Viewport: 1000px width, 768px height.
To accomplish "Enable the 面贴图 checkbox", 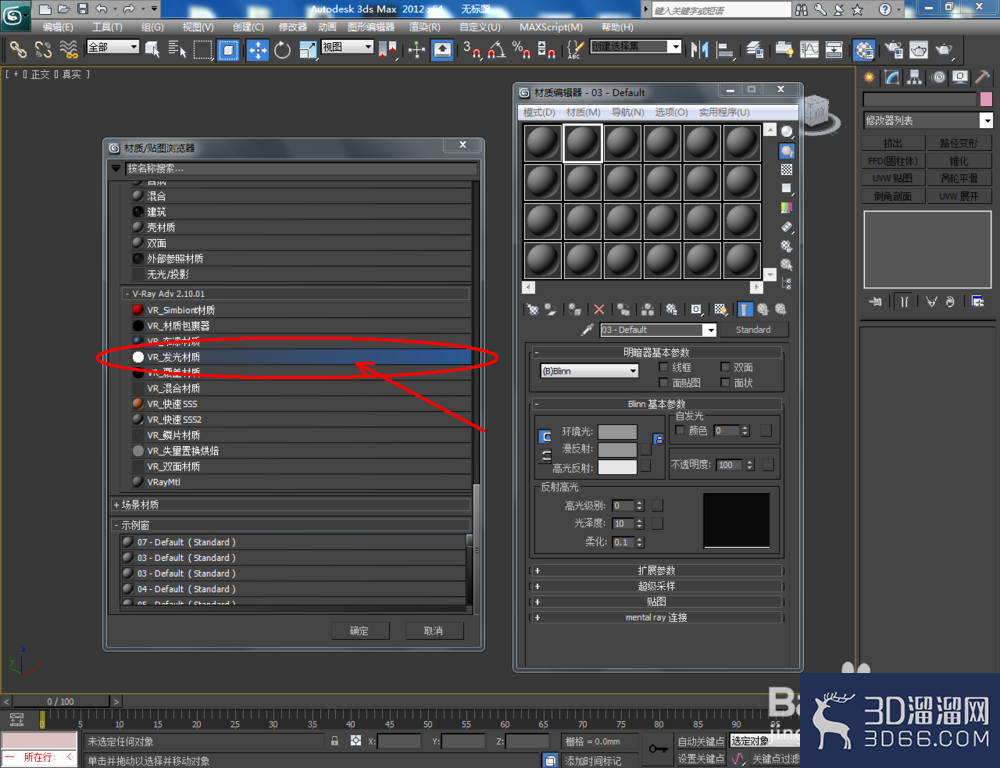I will [x=663, y=382].
